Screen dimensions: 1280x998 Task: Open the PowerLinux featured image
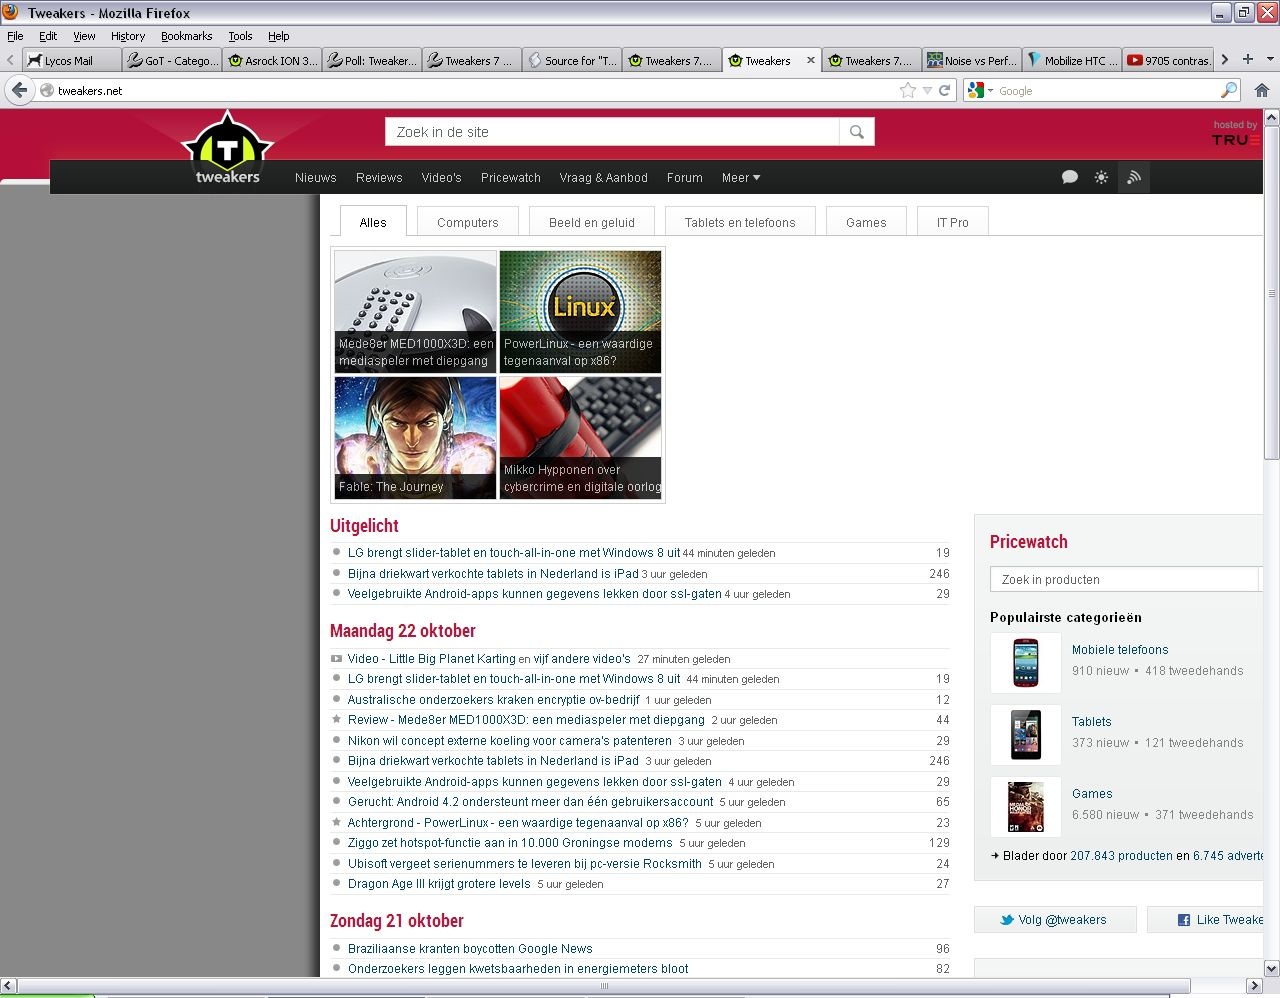[580, 311]
